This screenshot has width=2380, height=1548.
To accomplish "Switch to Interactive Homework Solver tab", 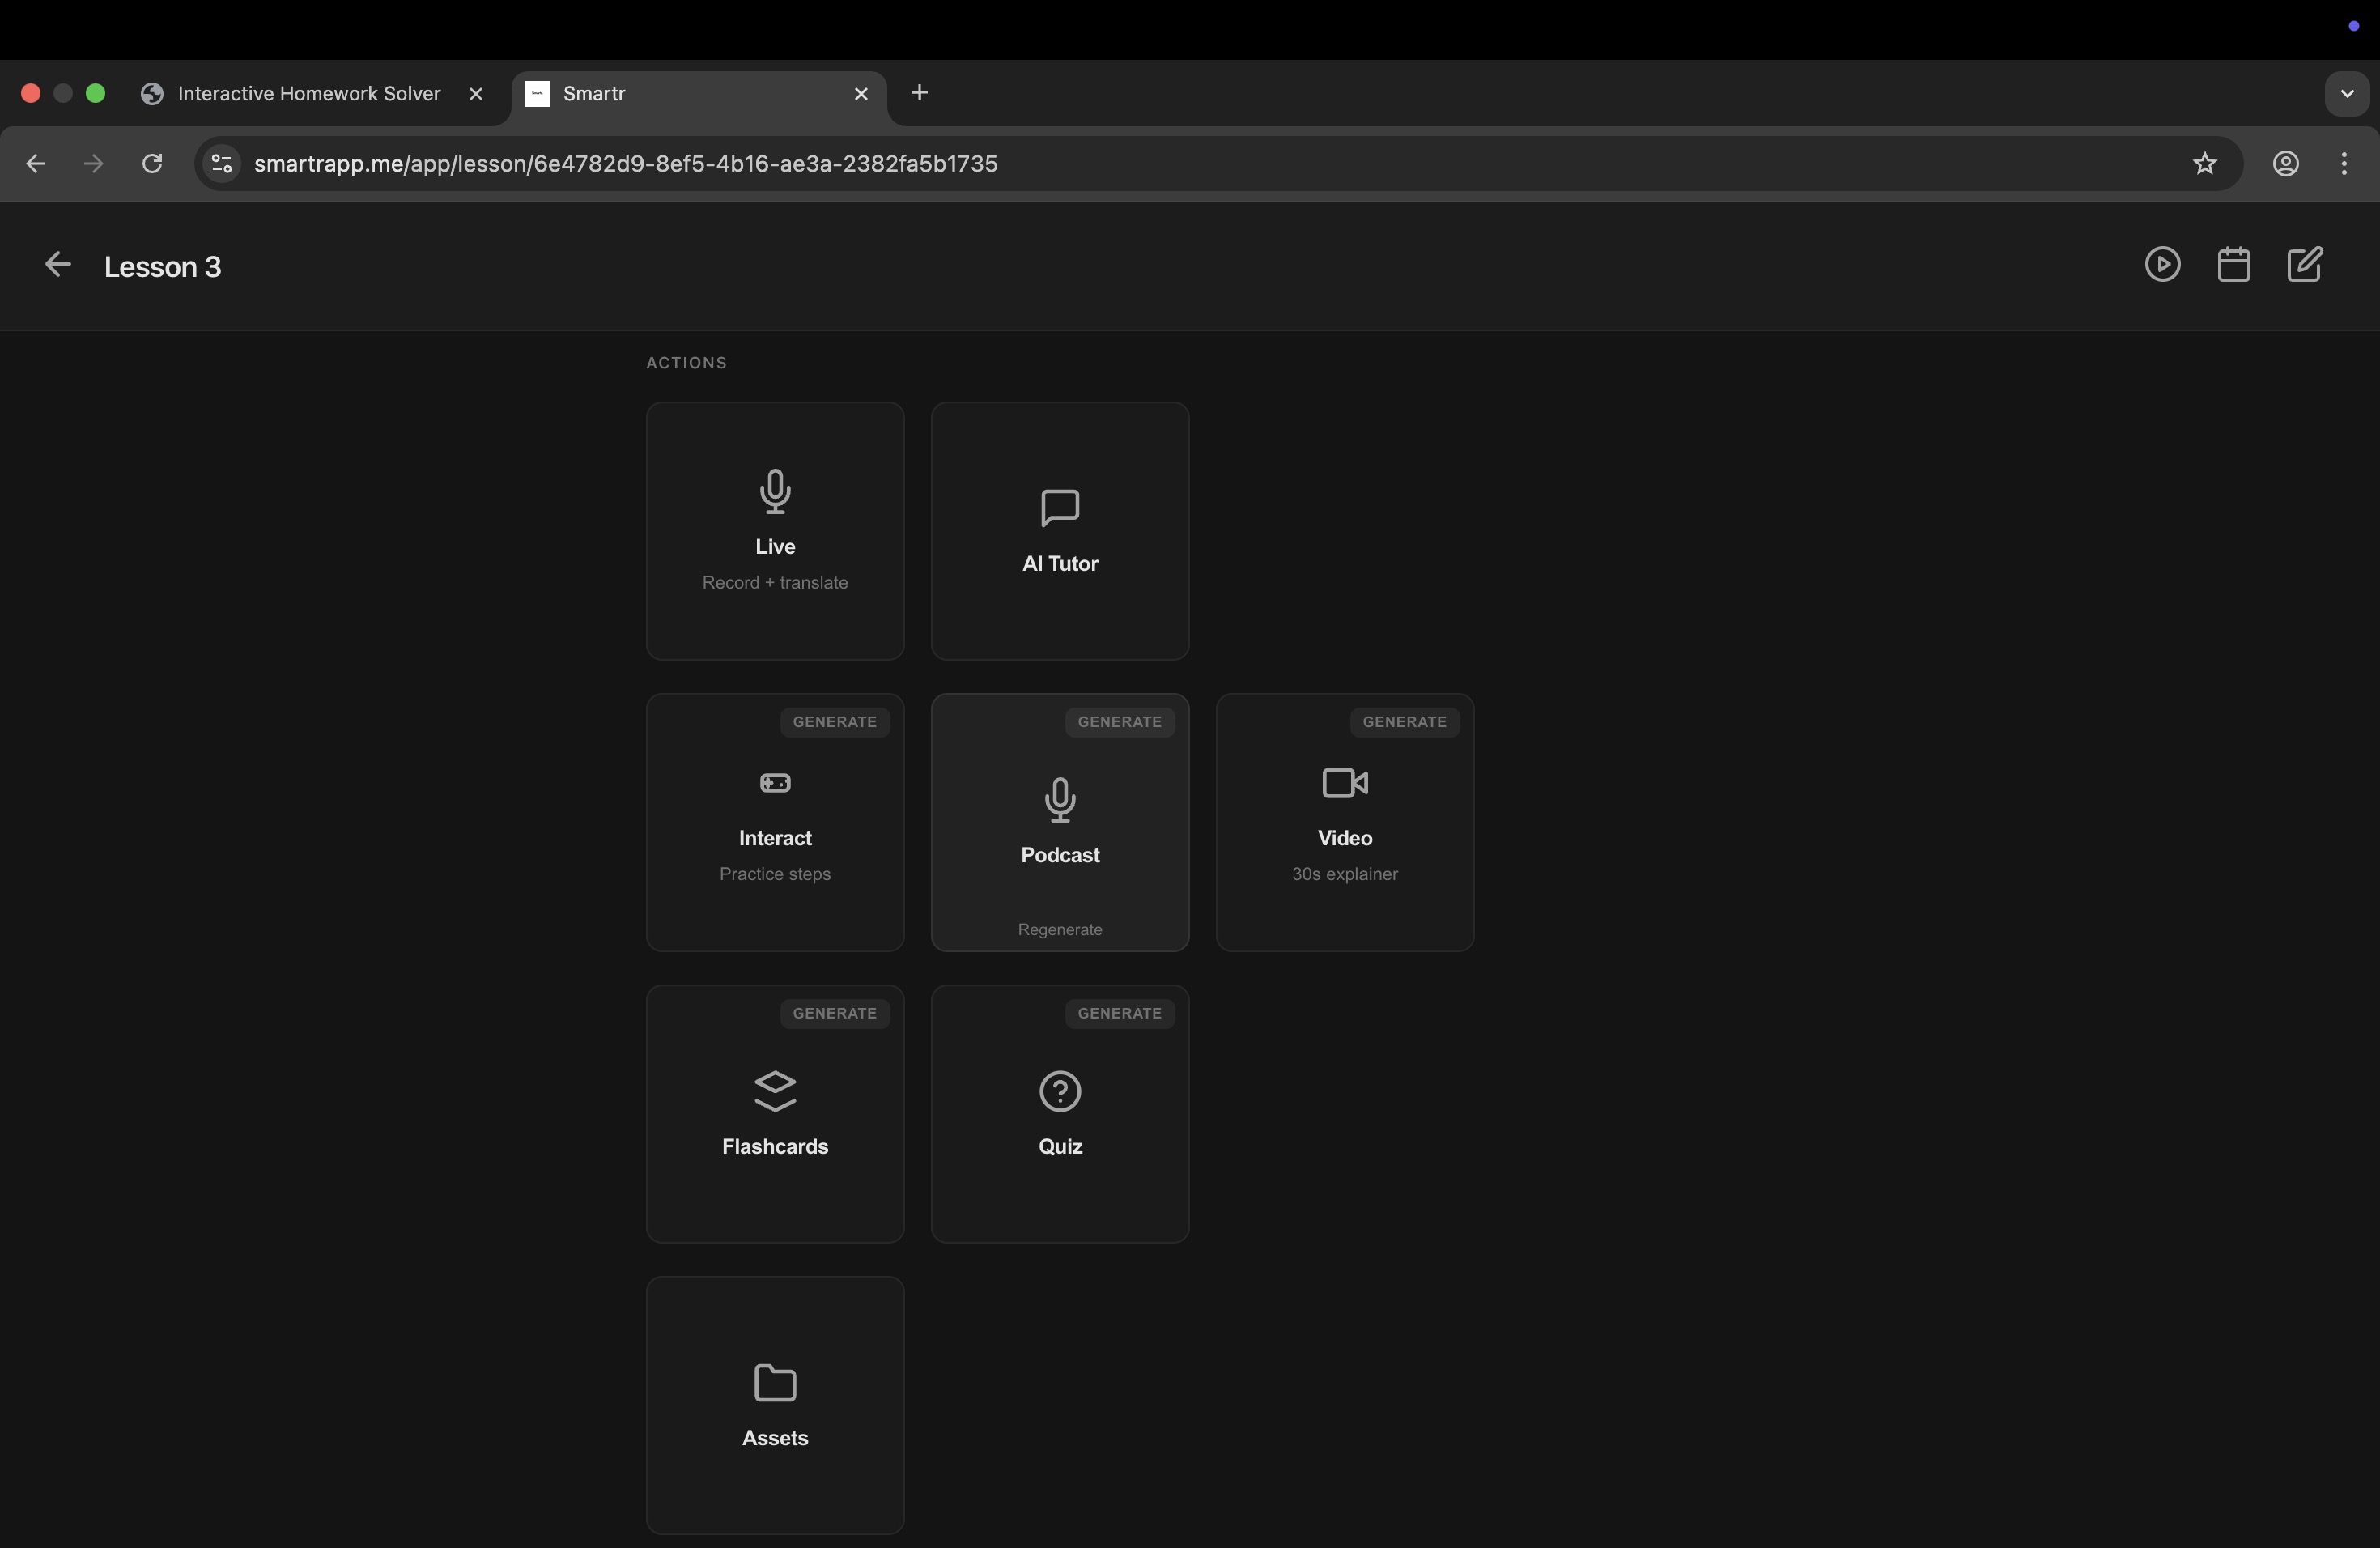I will [x=308, y=94].
